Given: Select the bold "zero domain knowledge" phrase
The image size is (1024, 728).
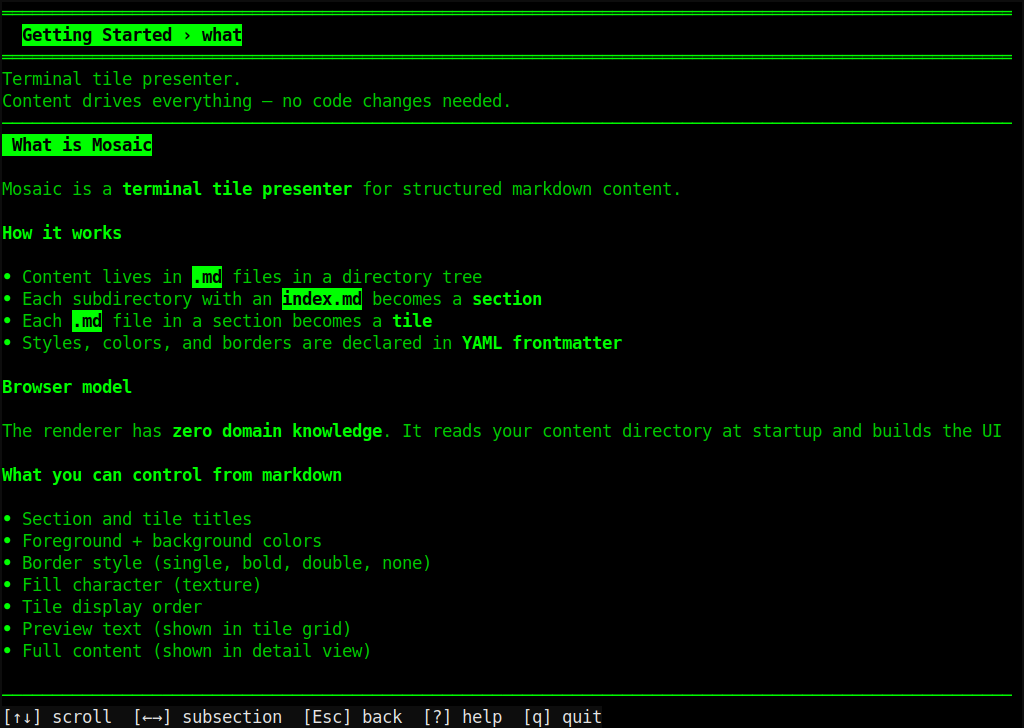Looking at the screenshot, I should pyautogui.click(x=278, y=431).
